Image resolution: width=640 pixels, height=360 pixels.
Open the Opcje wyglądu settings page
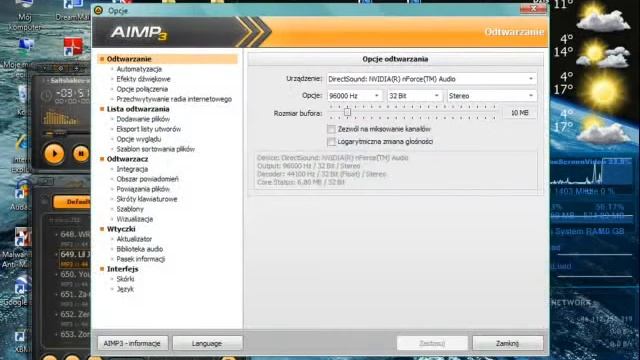(139, 139)
